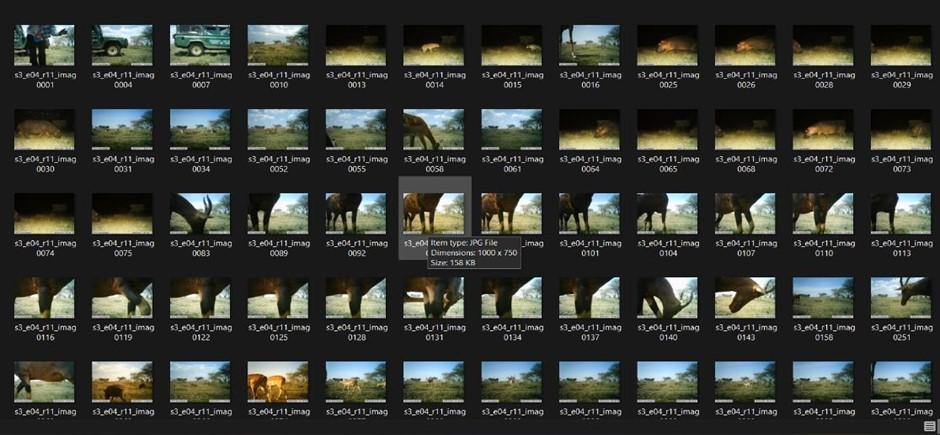The image size is (940, 435).
Task: Select the hippo thumbnail for image 0030
Action: 44,129
